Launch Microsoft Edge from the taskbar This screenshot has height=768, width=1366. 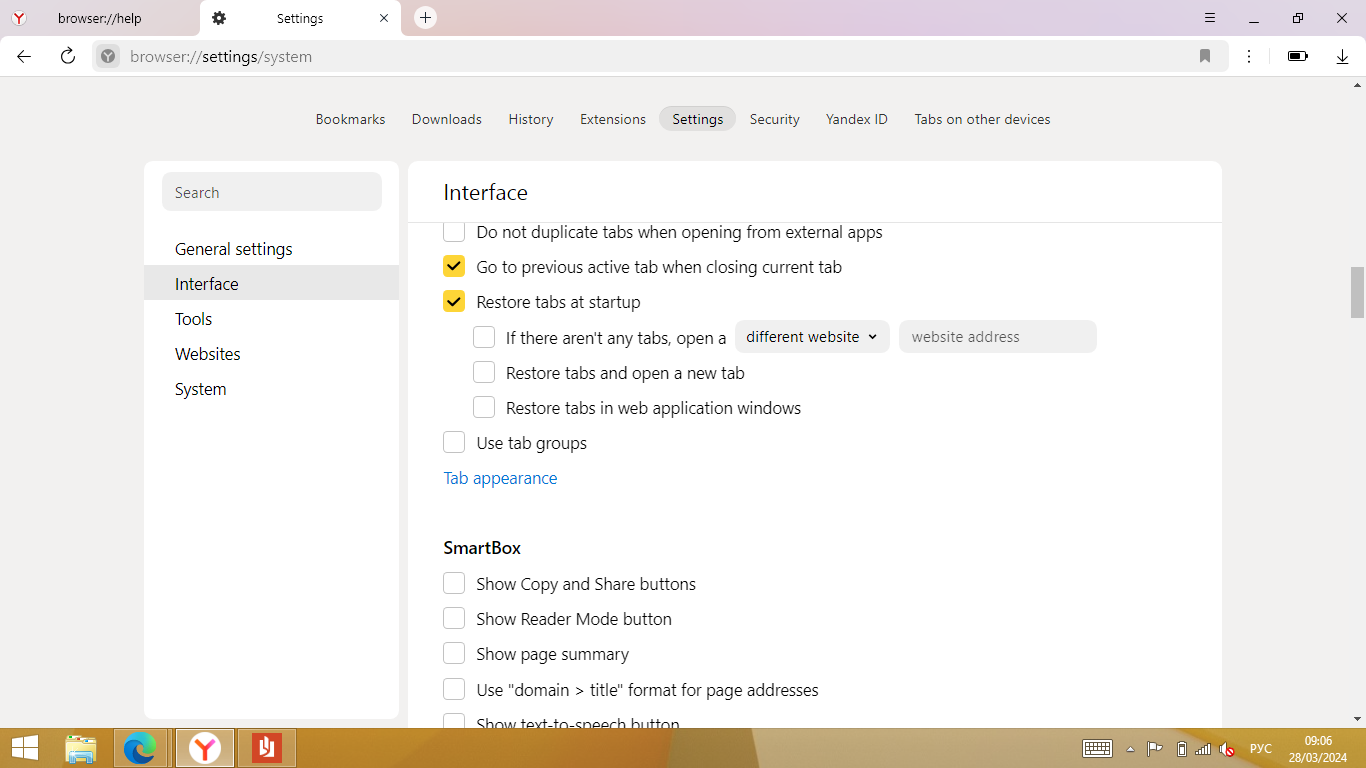click(140, 748)
